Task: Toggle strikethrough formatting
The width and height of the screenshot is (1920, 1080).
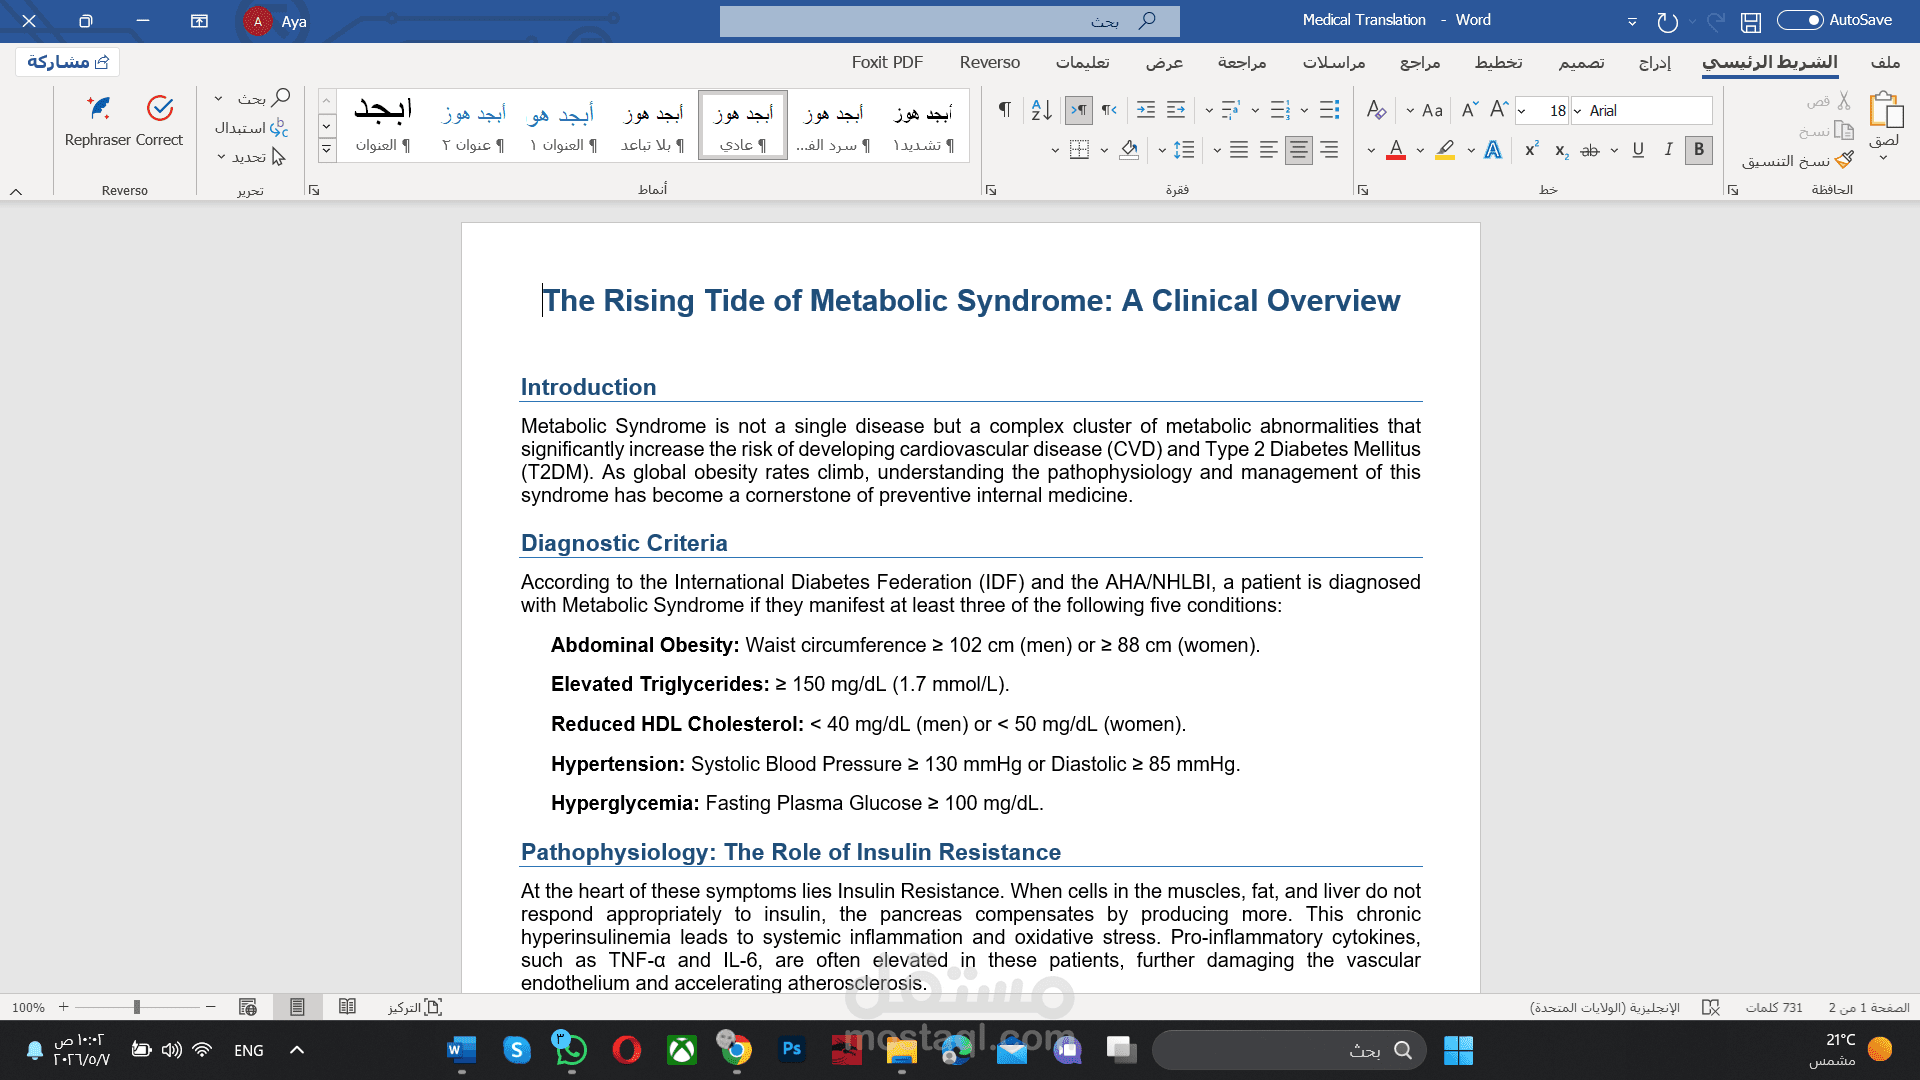Action: pyautogui.click(x=1590, y=150)
